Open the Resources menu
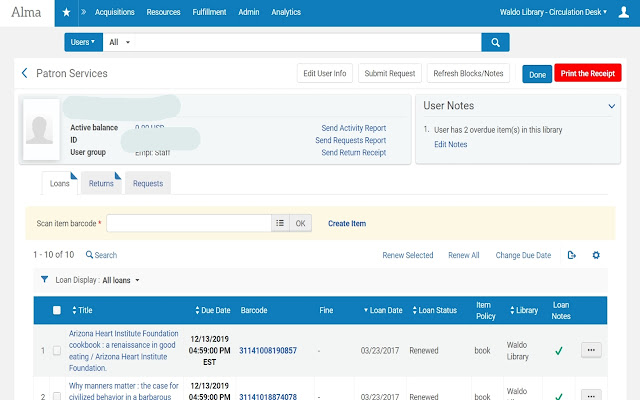 tap(163, 12)
